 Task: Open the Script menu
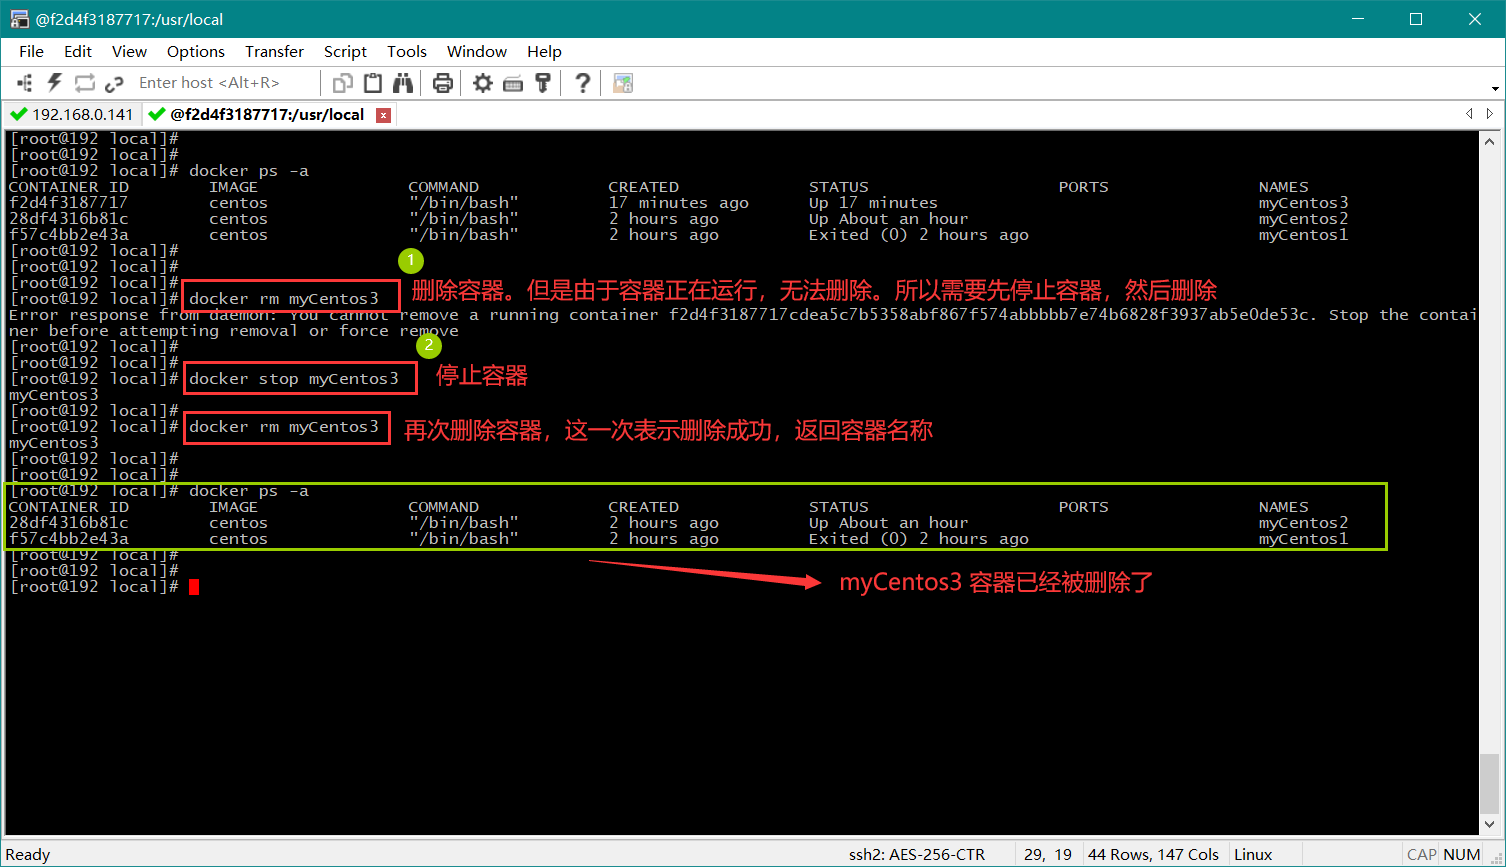(345, 51)
